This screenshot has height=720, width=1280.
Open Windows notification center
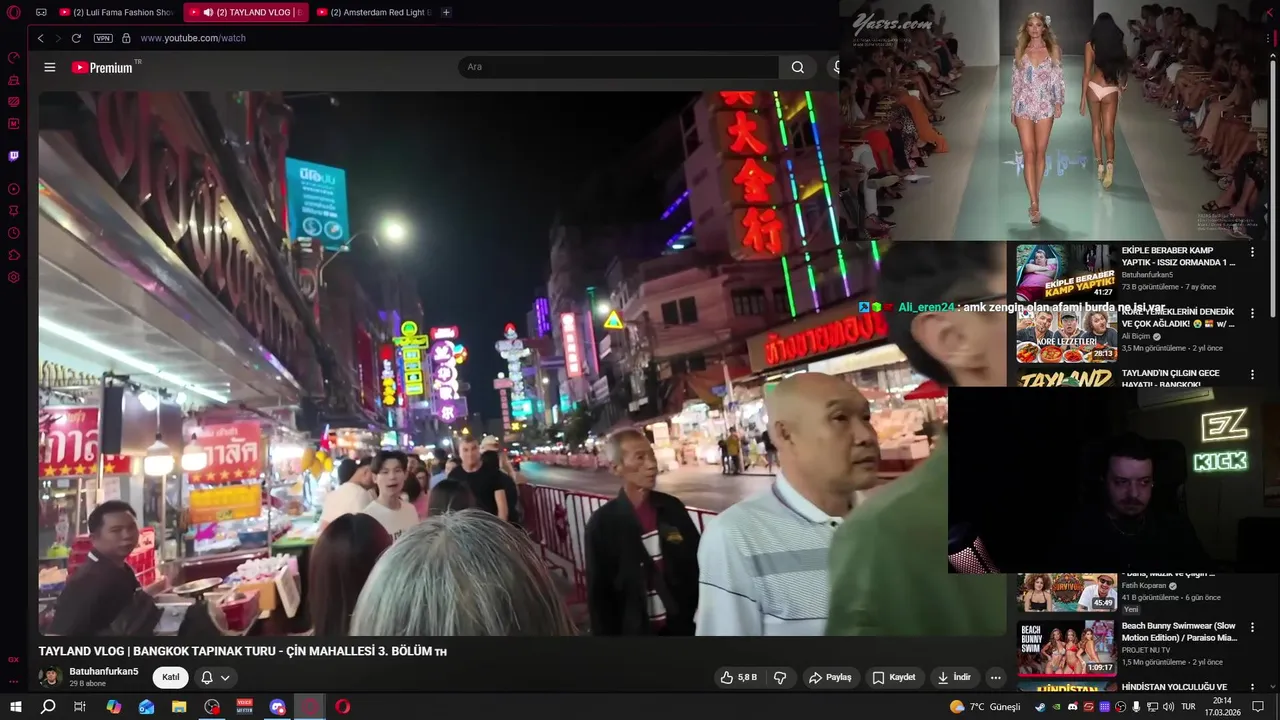1258,707
